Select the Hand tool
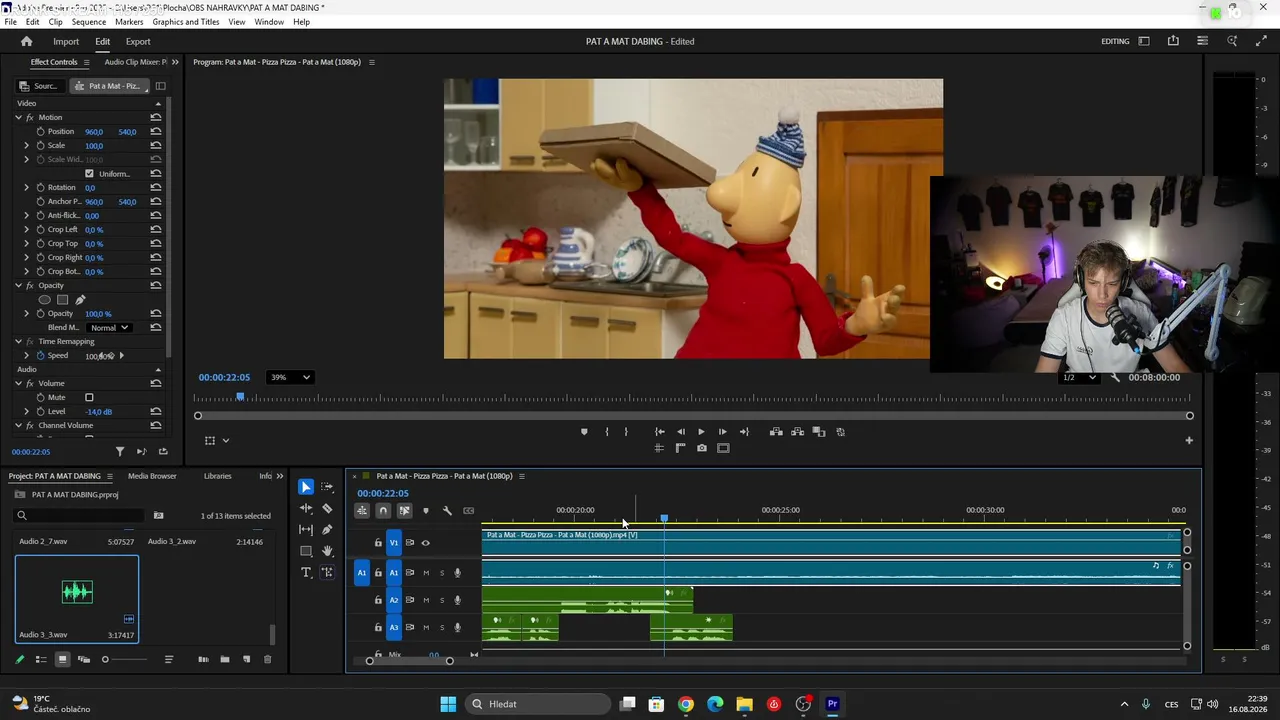The width and height of the screenshot is (1280, 720). coord(327,551)
